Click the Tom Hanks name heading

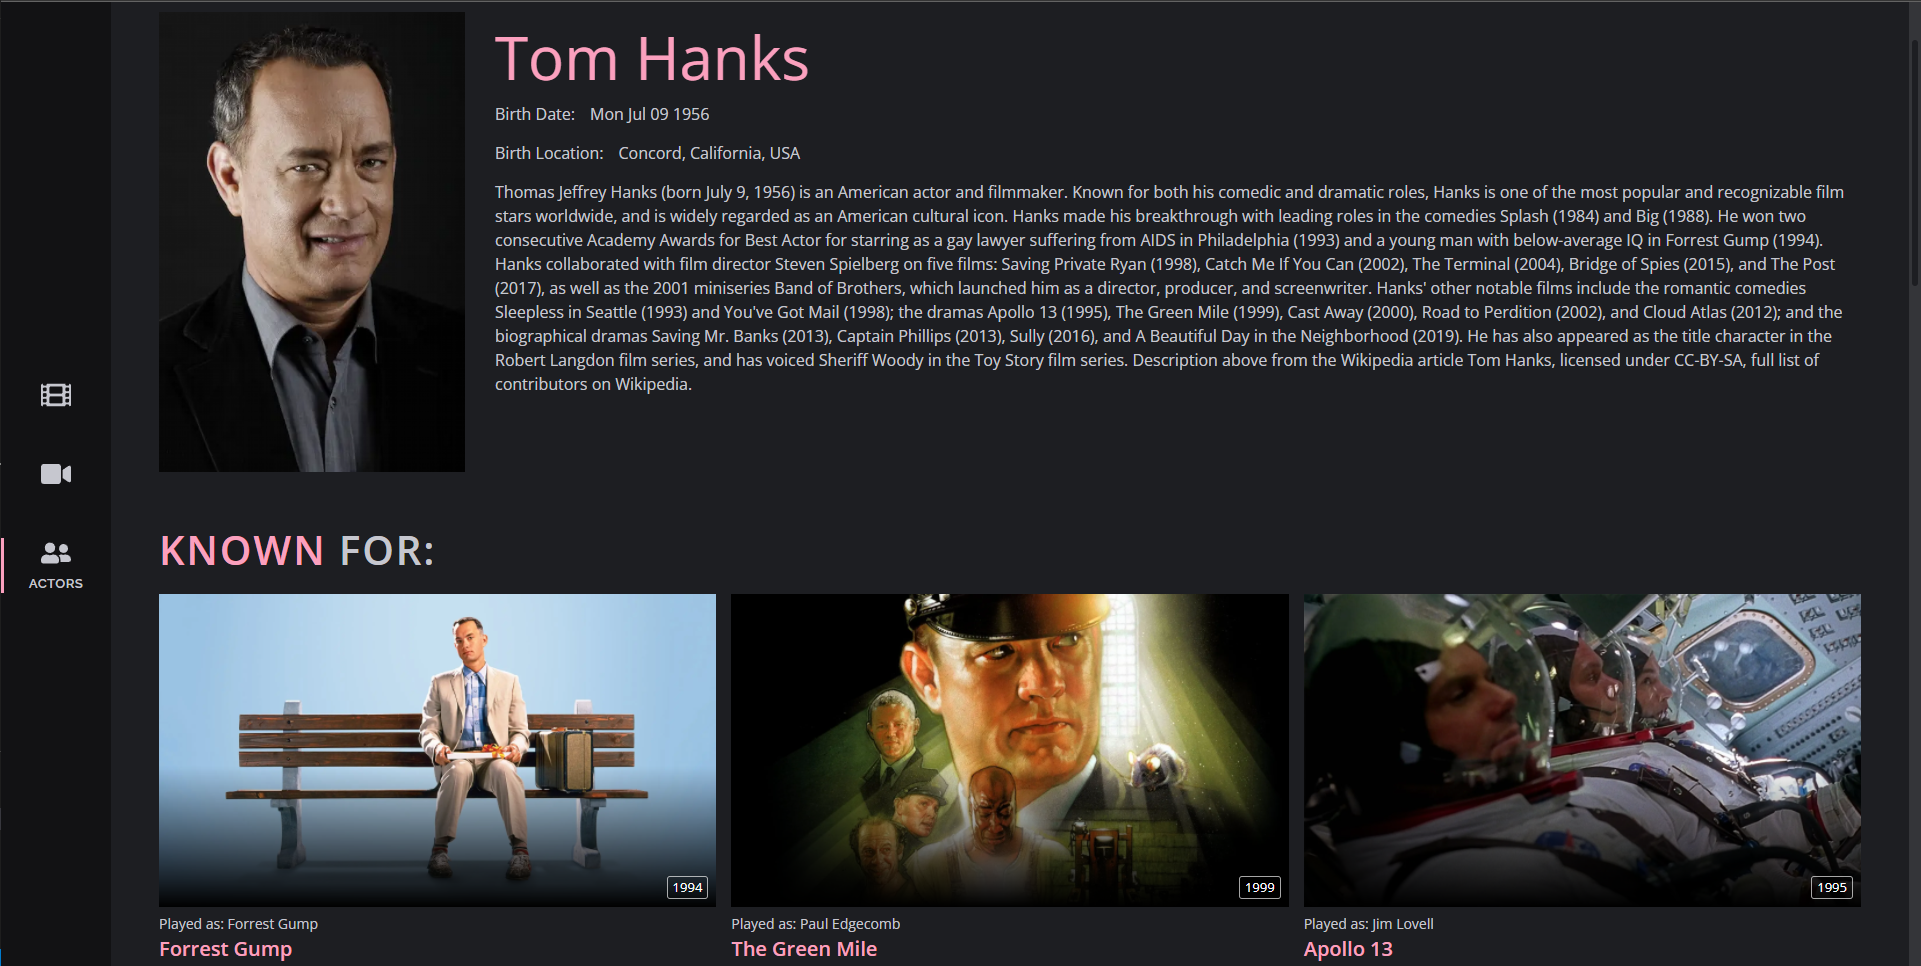[x=652, y=59]
